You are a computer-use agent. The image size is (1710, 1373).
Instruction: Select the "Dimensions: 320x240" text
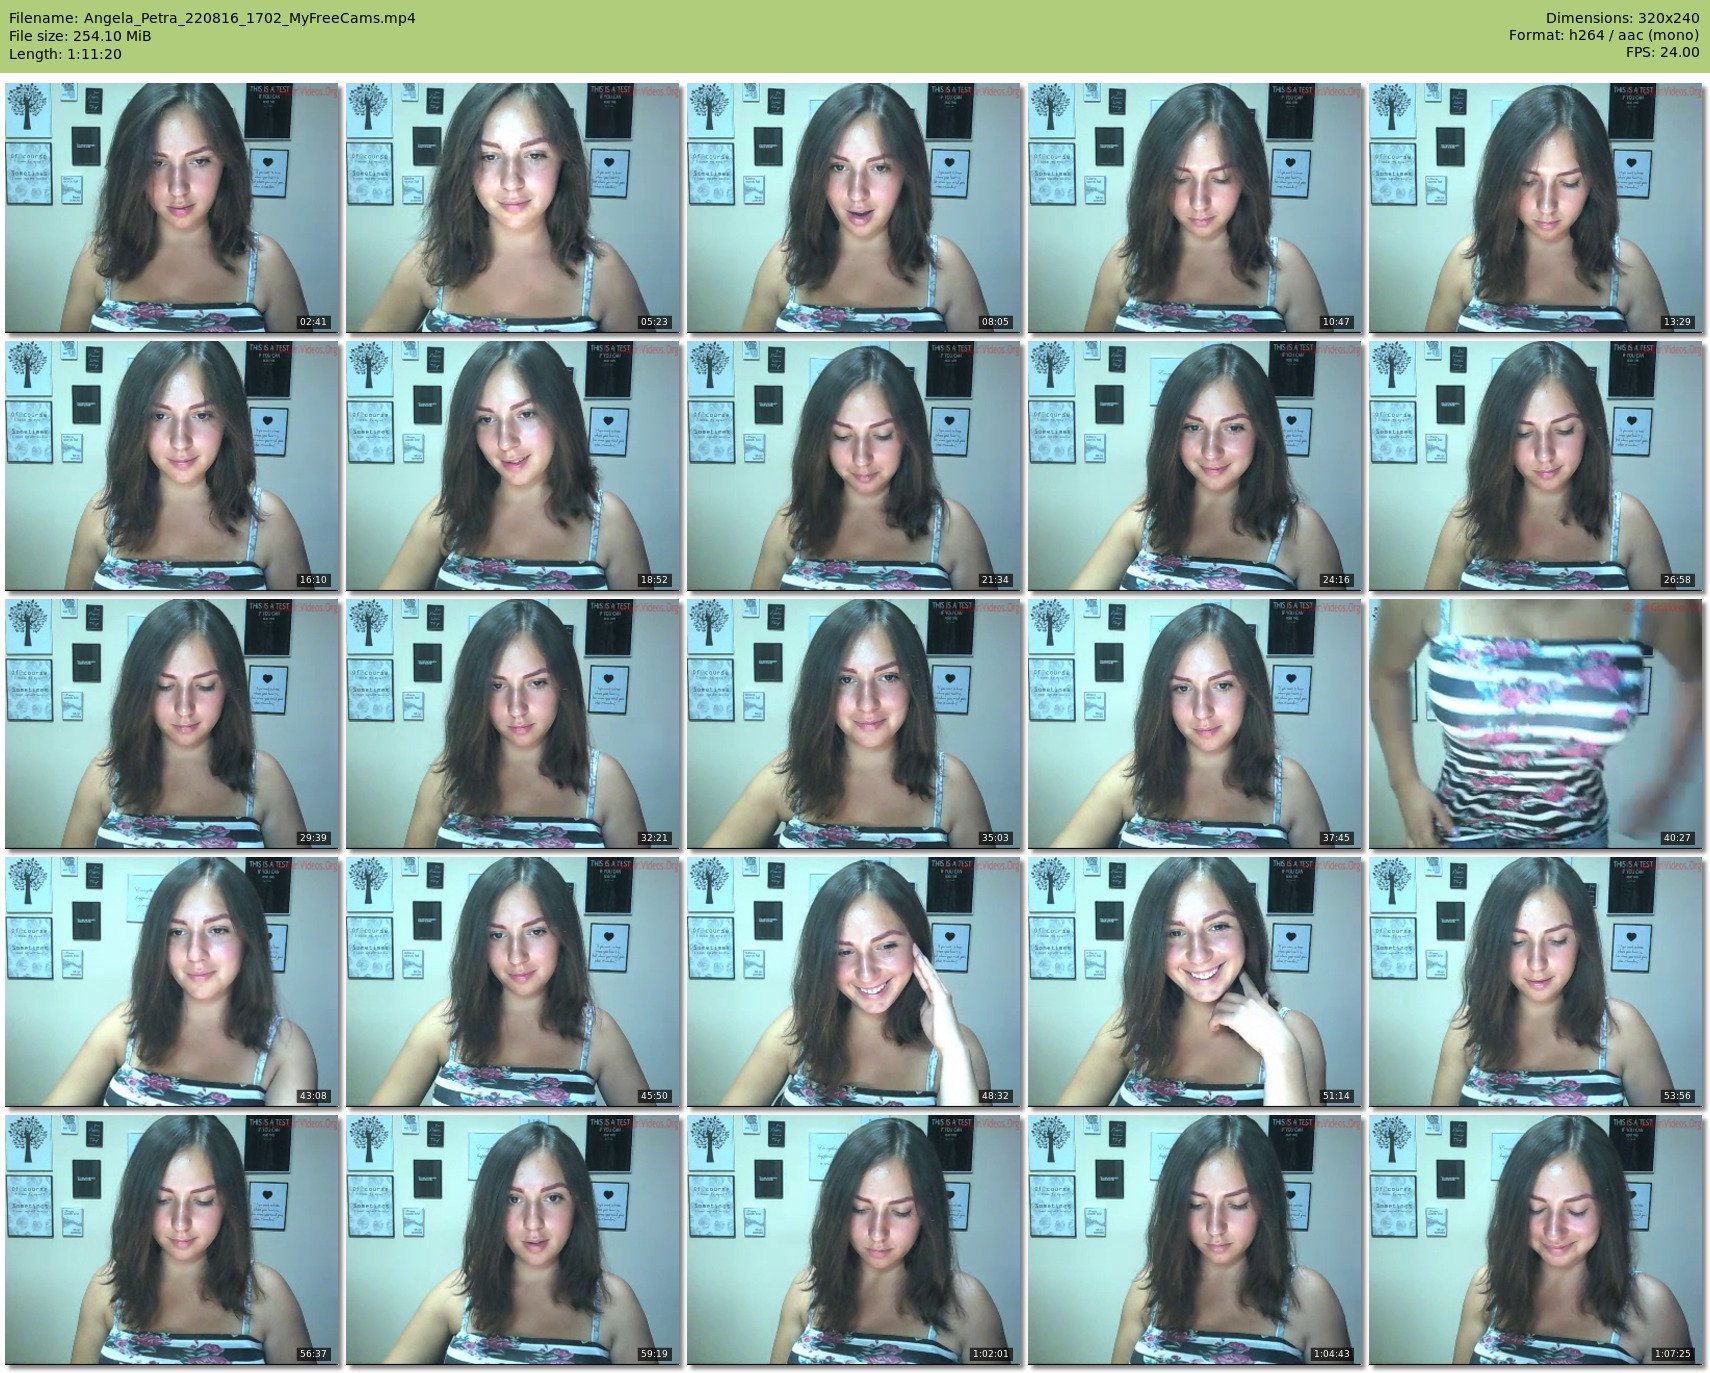pos(1622,18)
